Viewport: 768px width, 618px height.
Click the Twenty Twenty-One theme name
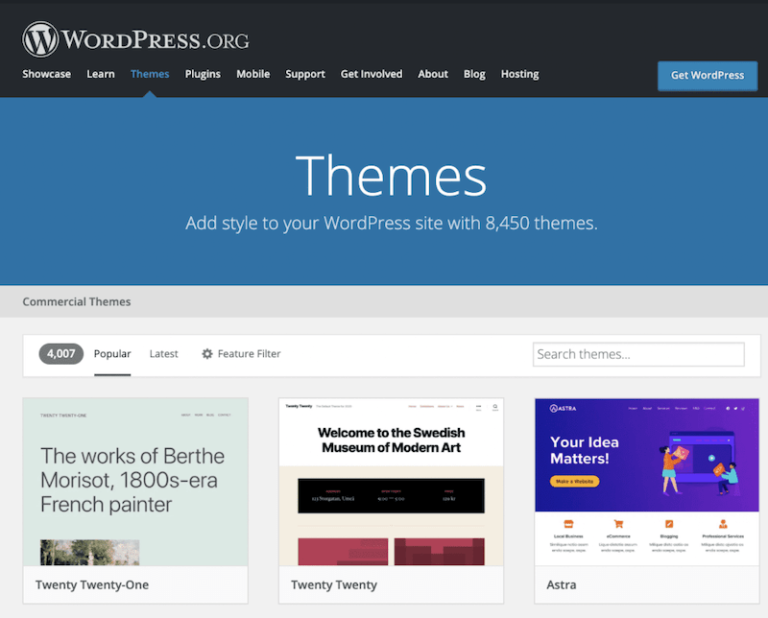click(92, 585)
